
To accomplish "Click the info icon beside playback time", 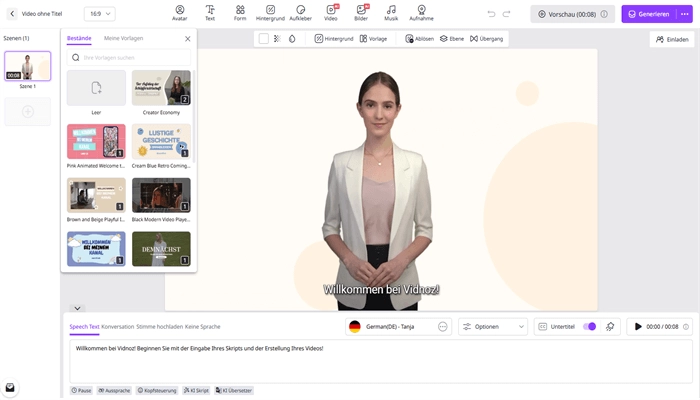I will coord(686,327).
